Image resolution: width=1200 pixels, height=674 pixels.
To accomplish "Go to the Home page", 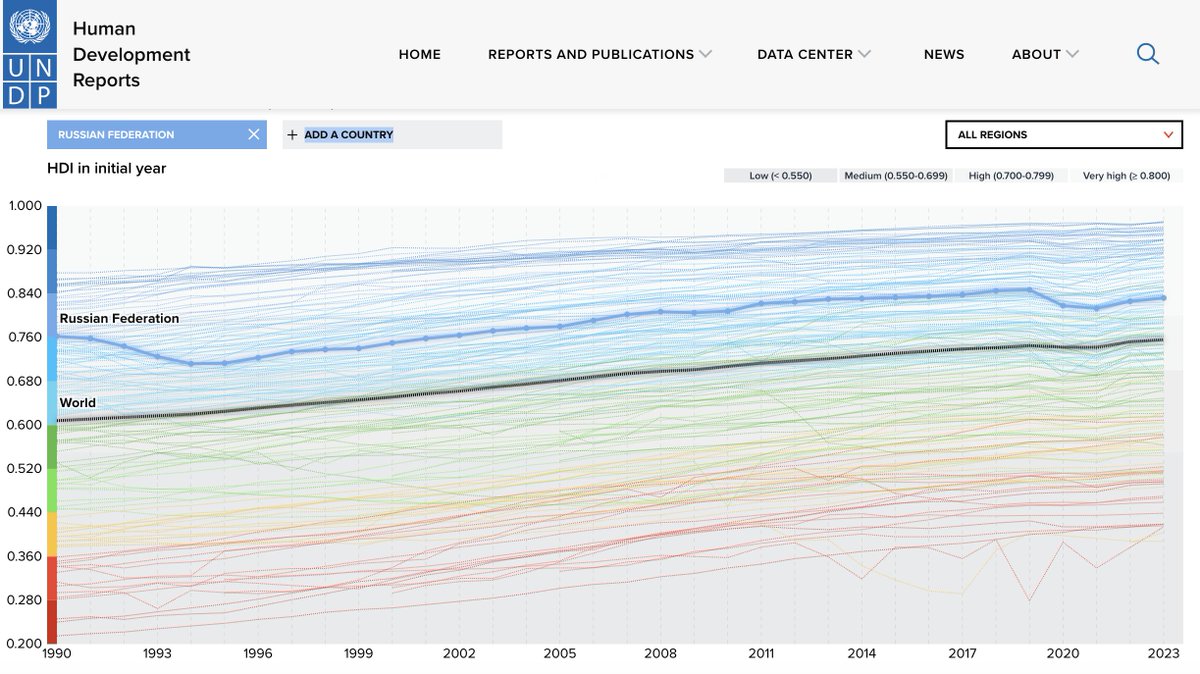I will (x=420, y=55).
